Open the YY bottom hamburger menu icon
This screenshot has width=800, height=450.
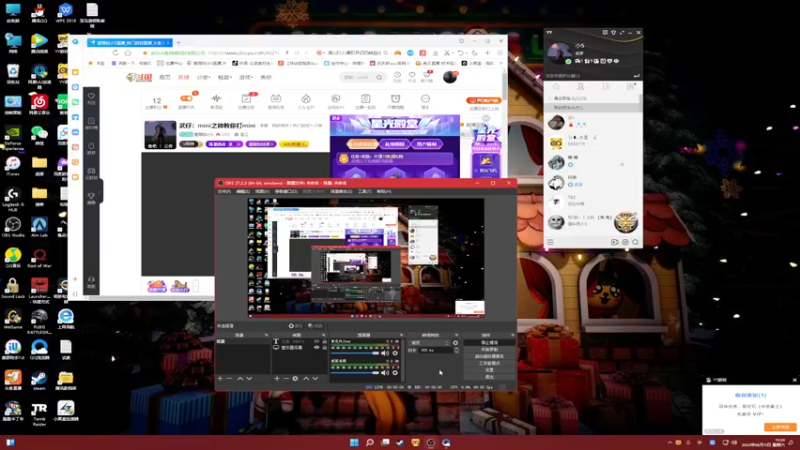(550, 242)
